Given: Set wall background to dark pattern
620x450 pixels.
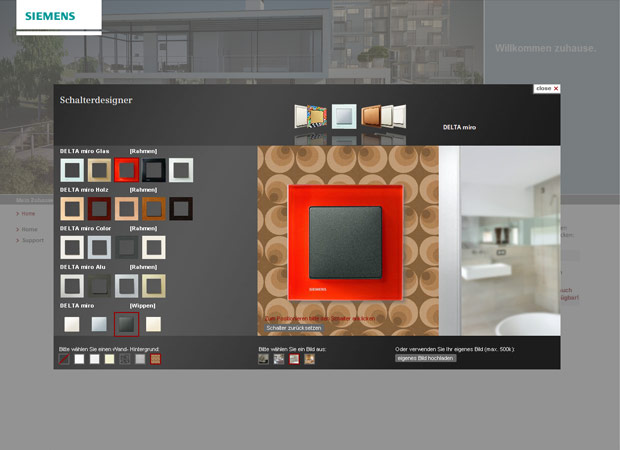Looking at the screenshot, I should pyautogui.click(x=125, y=359).
